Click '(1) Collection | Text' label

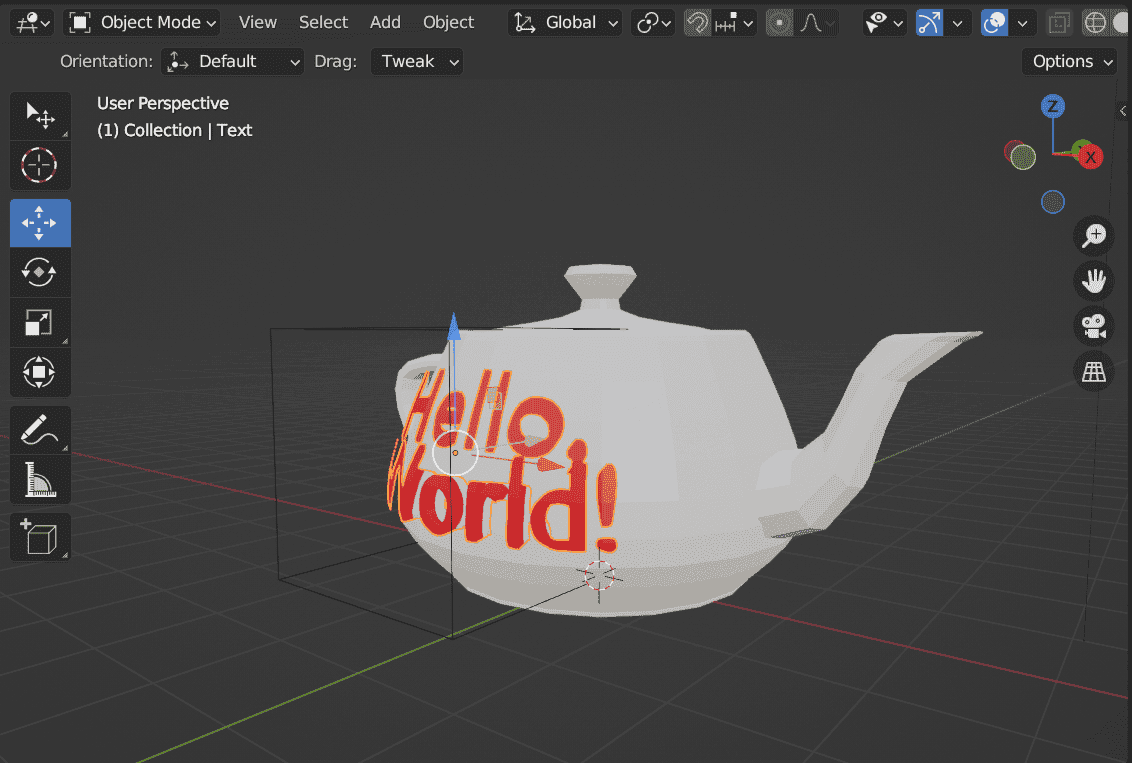175,130
